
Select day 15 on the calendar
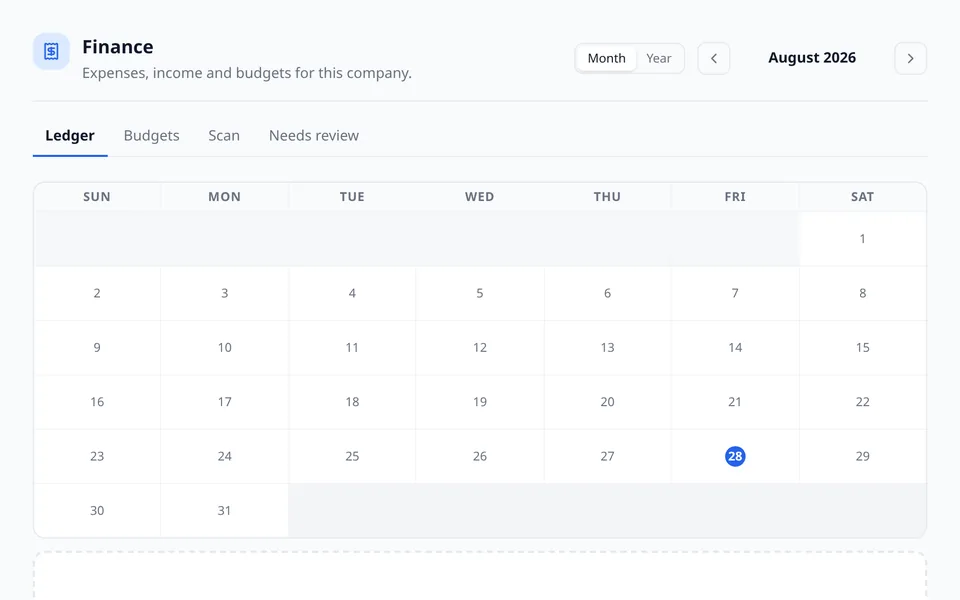click(x=863, y=348)
